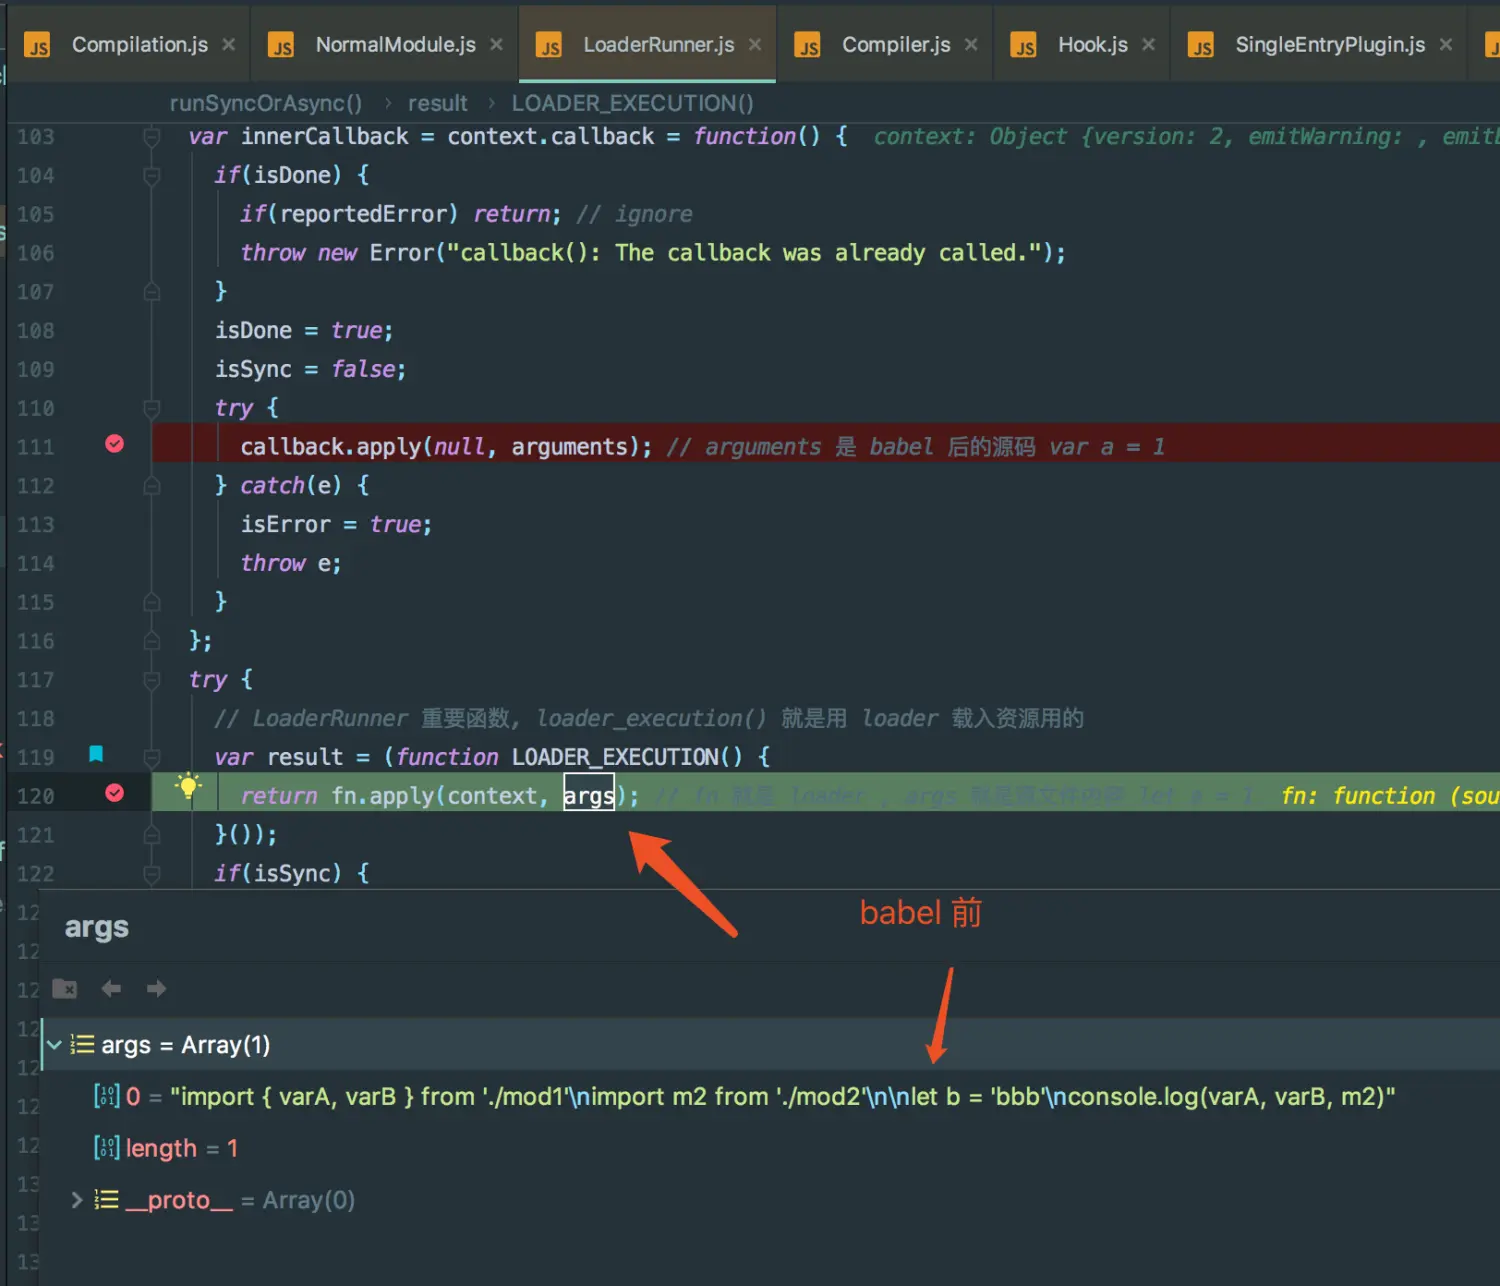Select array element 0 string value
Image resolution: width=1500 pixels, height=1286 pixels.
(782, 1097)
